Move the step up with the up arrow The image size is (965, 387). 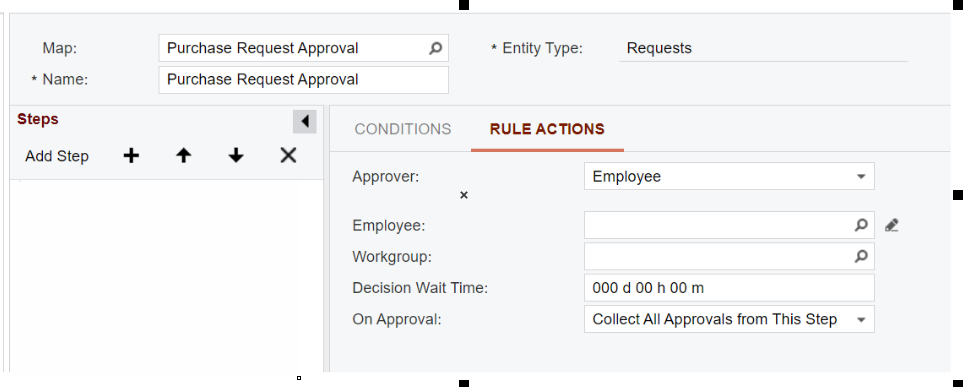pos(183,156)
